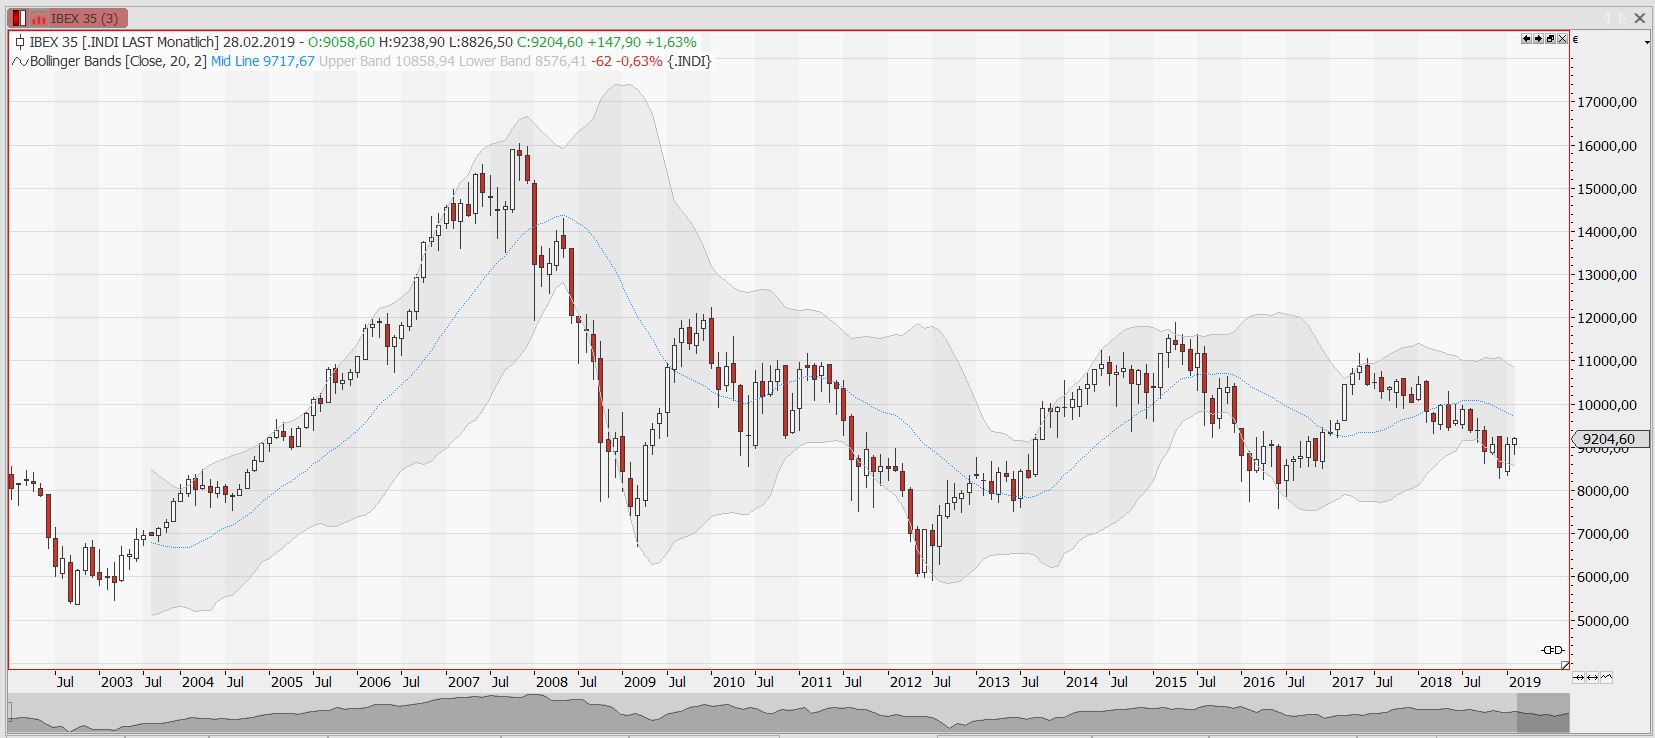Open the euro currency axis dropdown arrow
1655x738 pixels.
pos(1647,43)
